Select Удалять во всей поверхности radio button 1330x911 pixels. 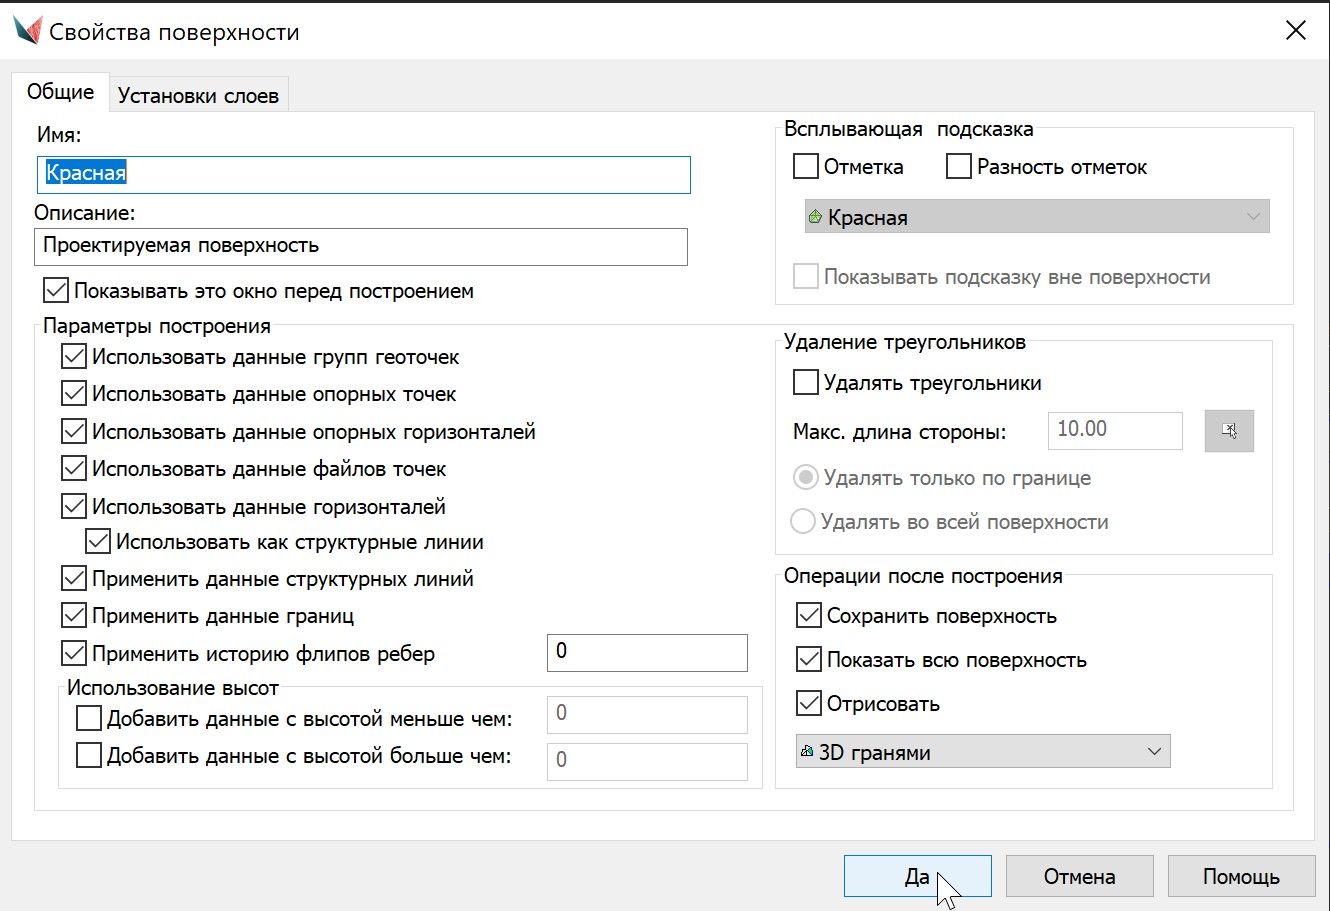click(x=803, y=522)
